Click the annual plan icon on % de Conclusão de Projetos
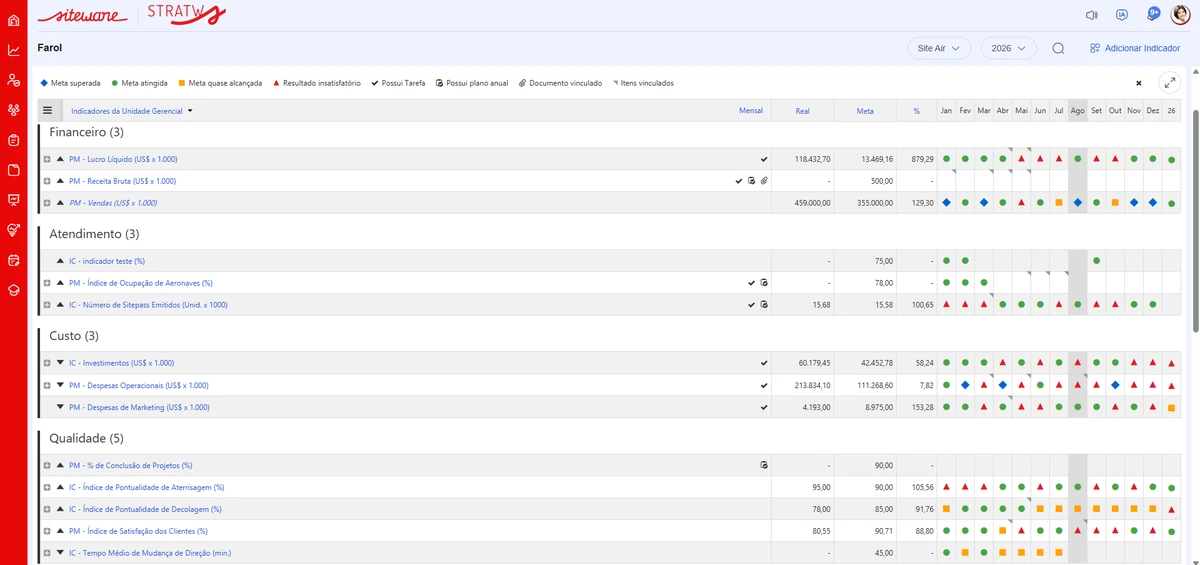The height and width of the screenshot is (565, 1200). pyautogui.click(x=764, y=465)
